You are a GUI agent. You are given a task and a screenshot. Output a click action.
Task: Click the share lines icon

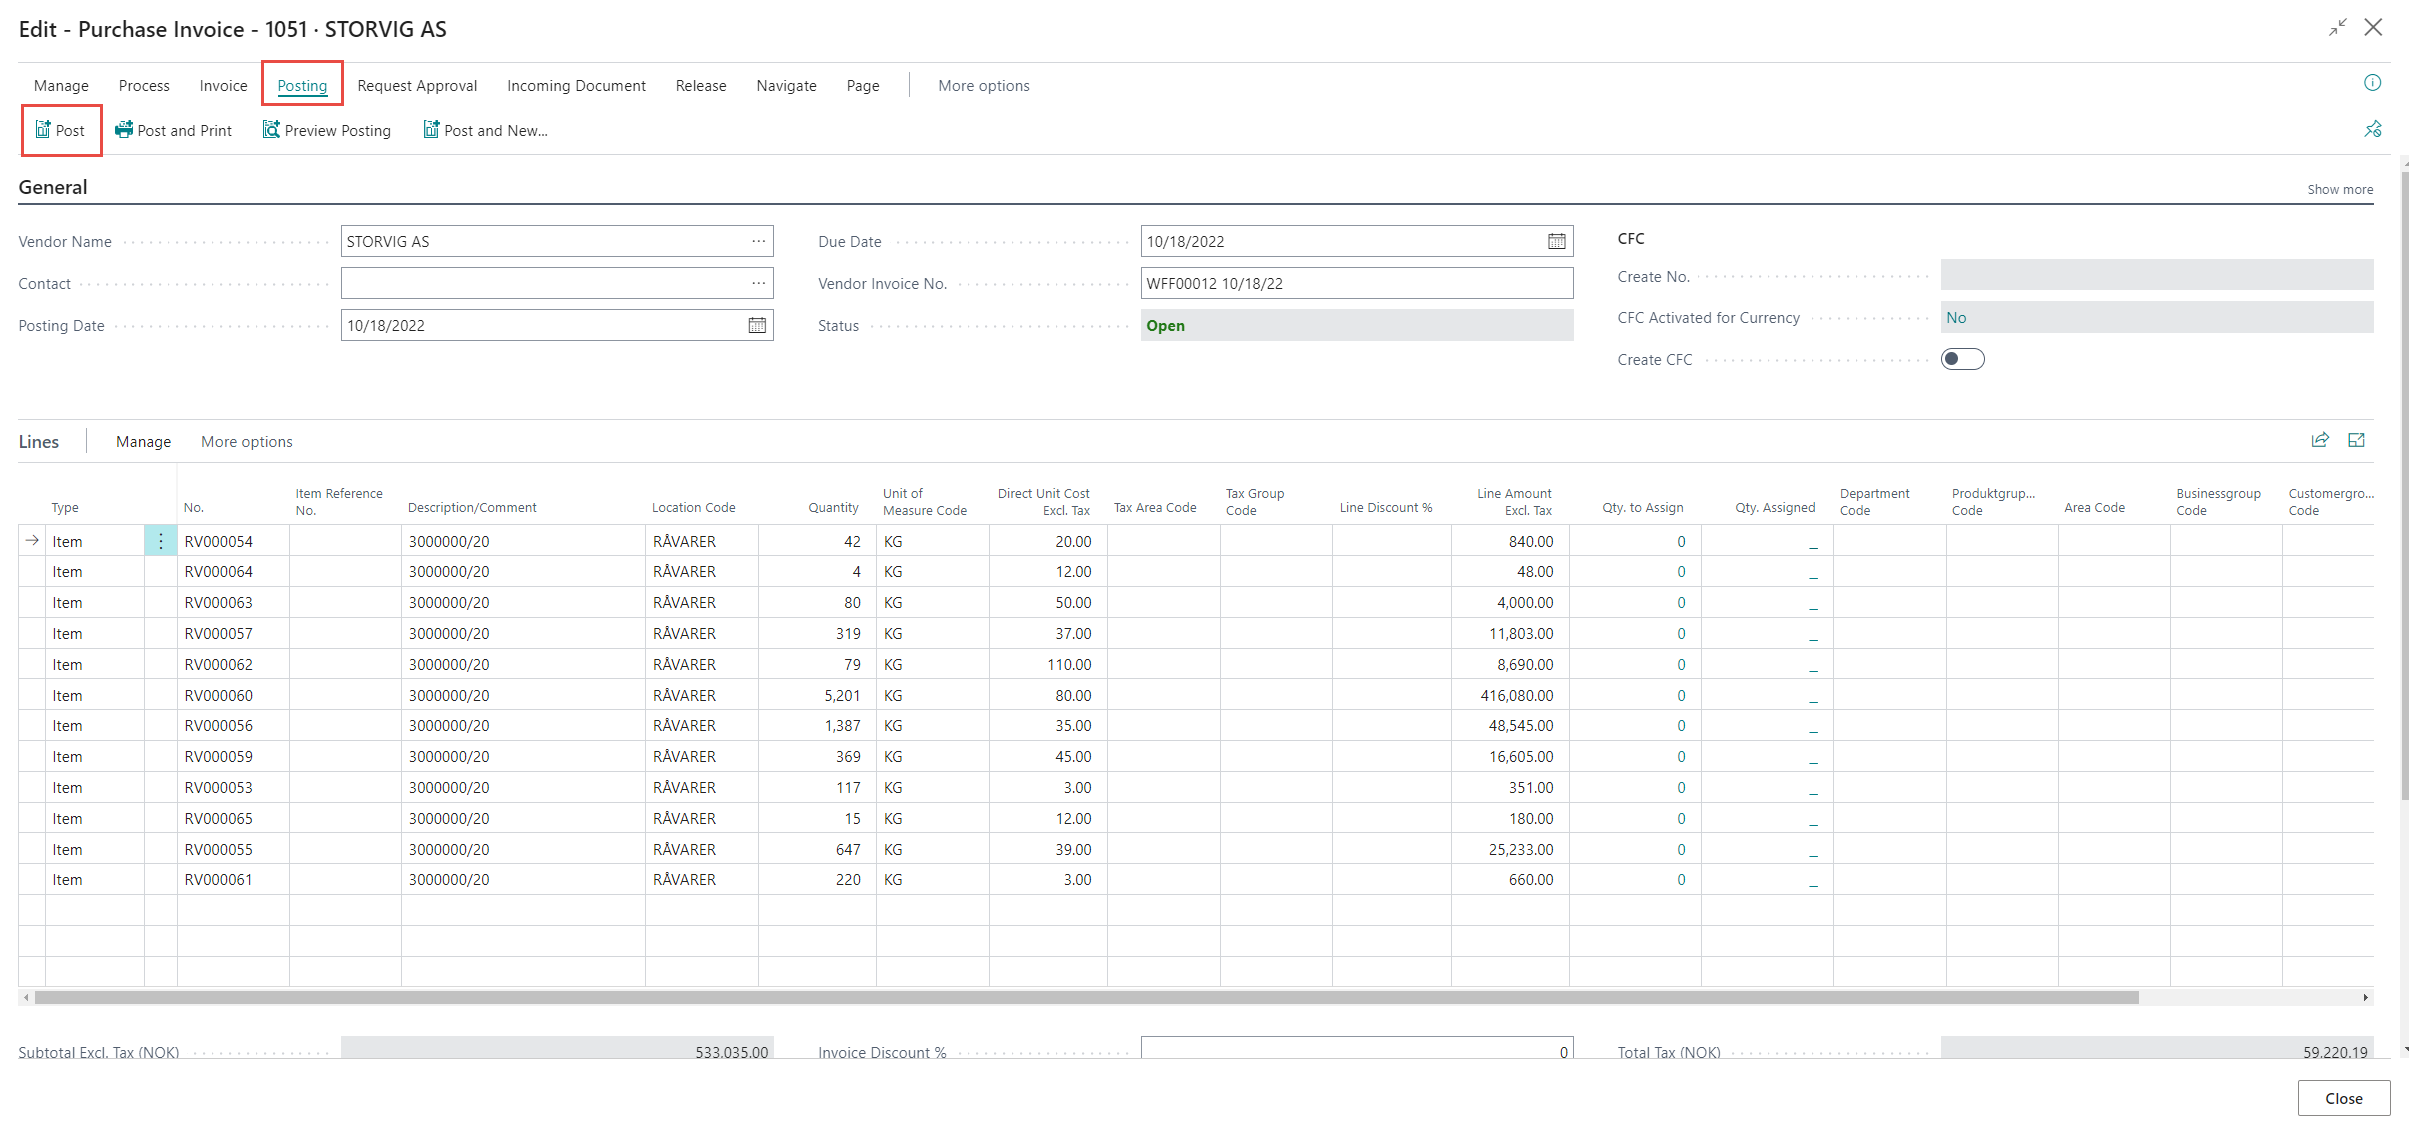click(x=2320, y=440)
